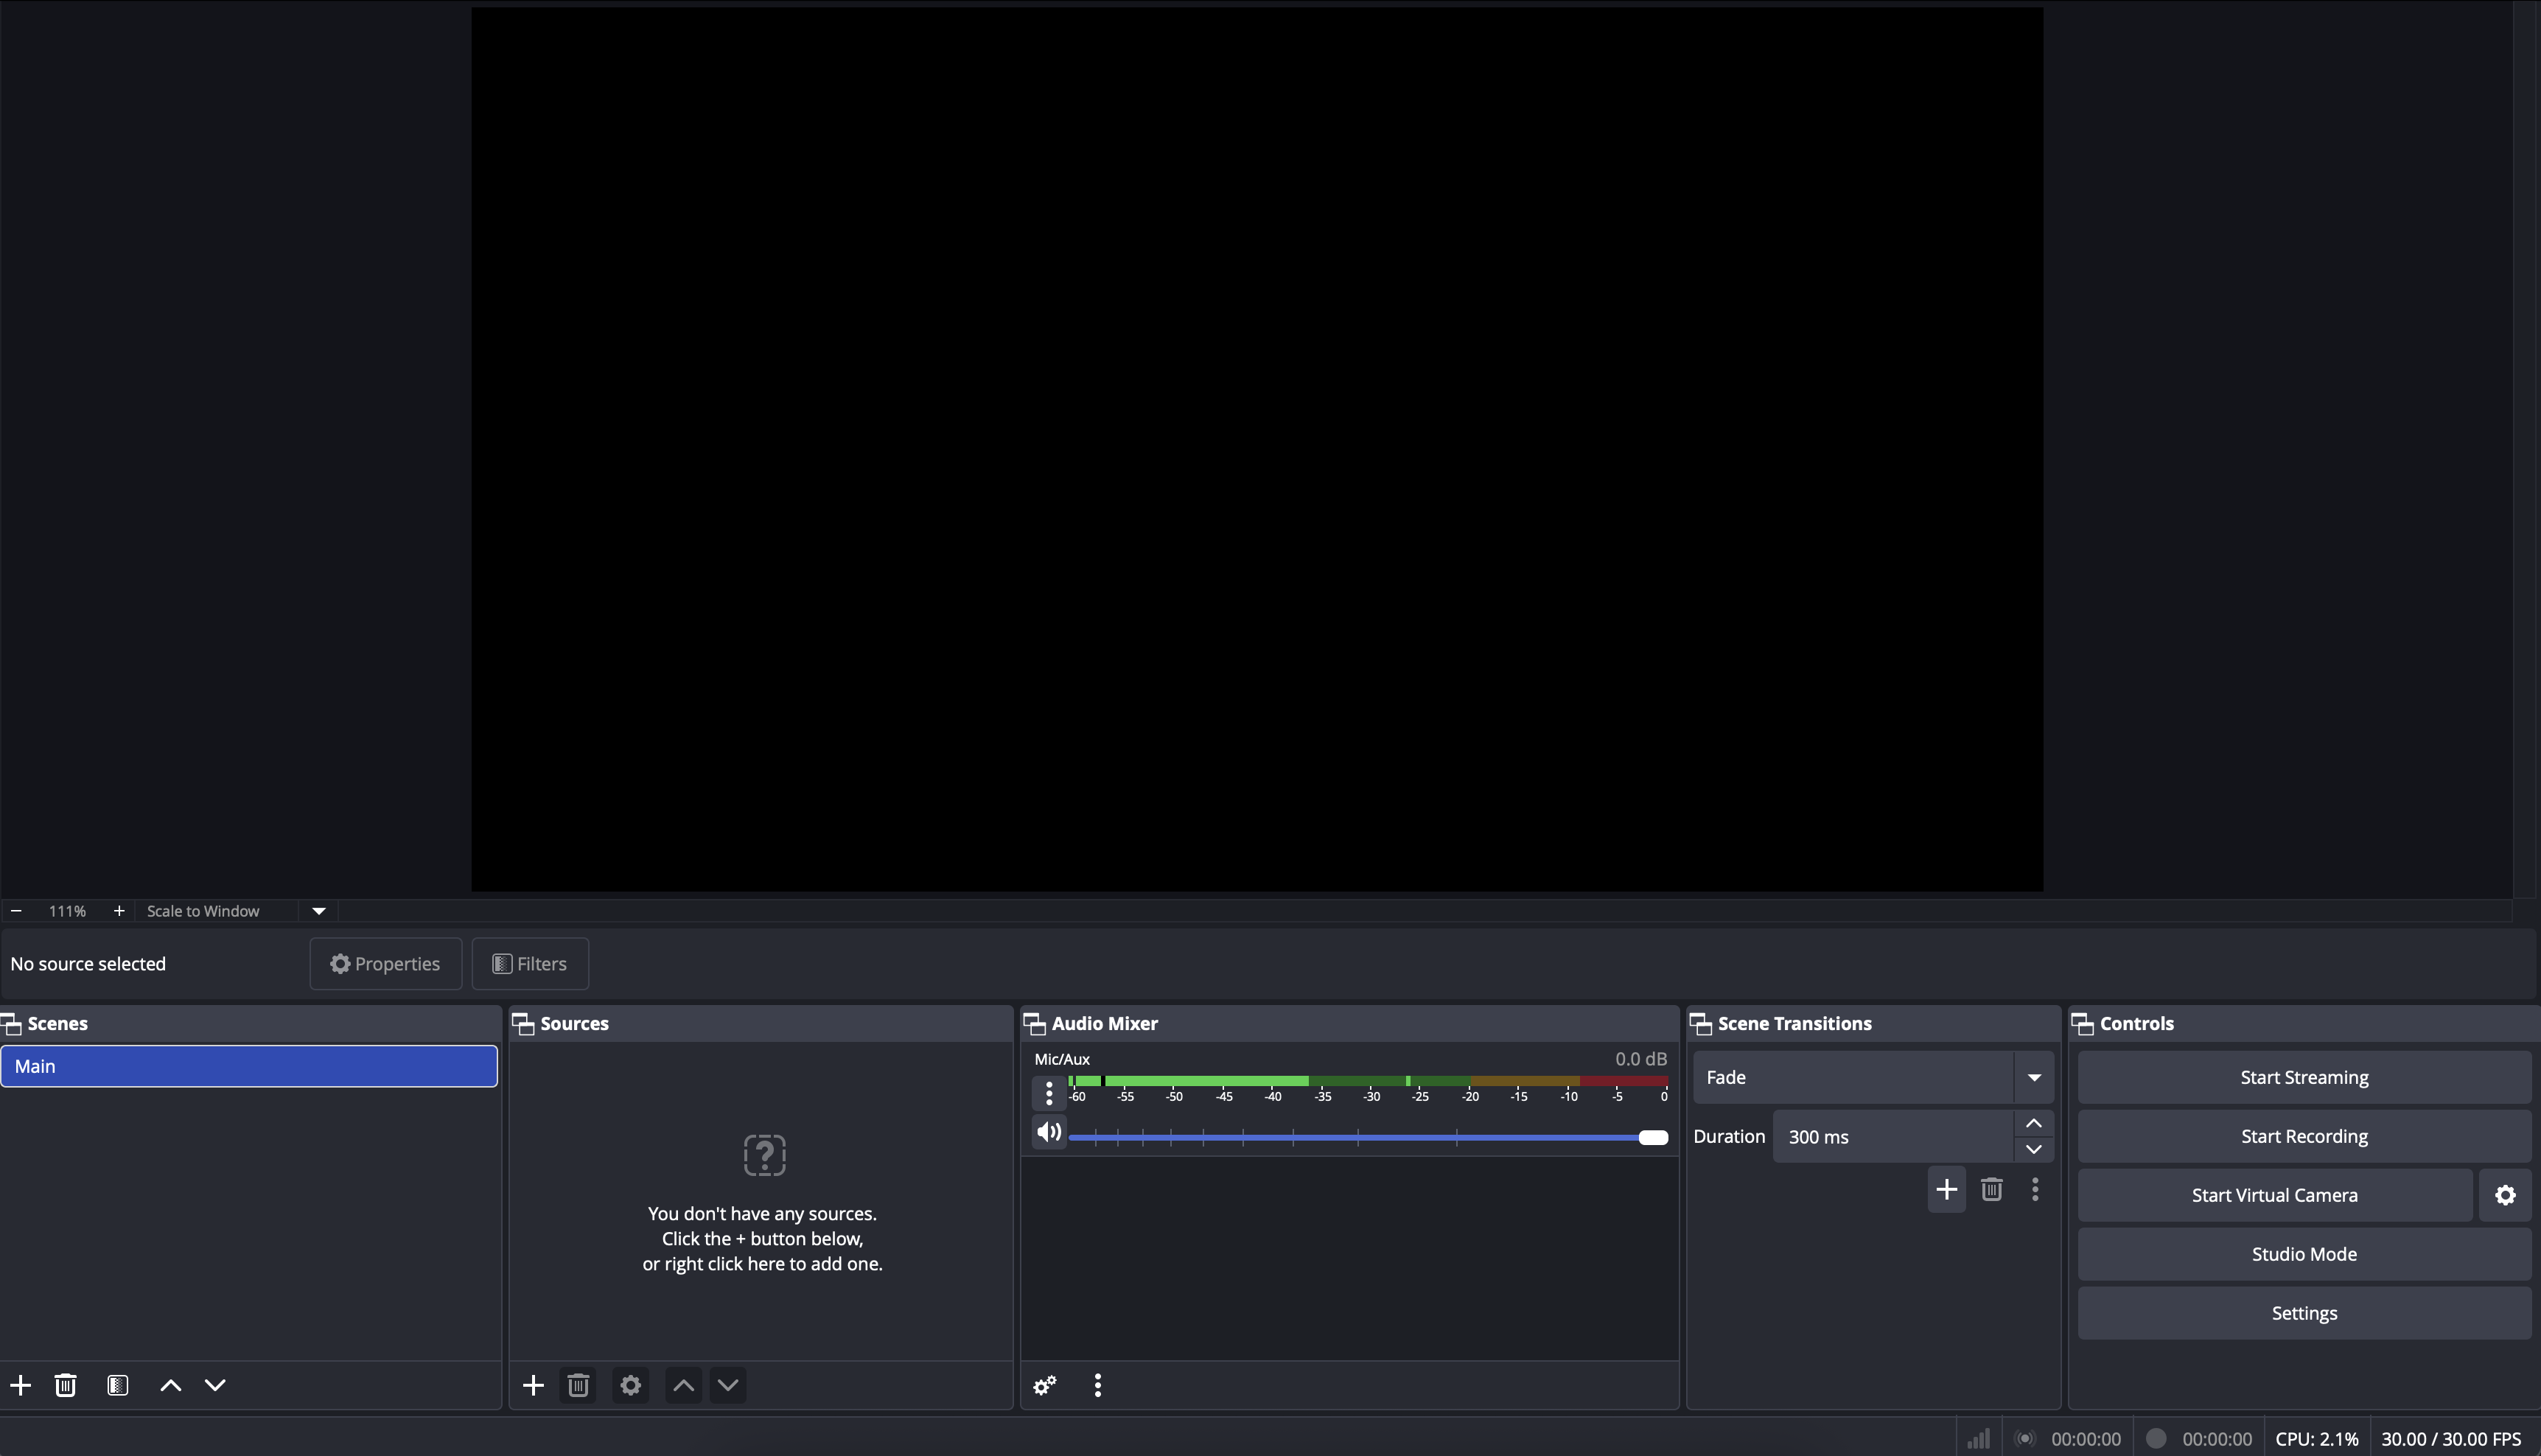The image size is (2541, 1456).
Task: Open Audio Mixer three-dot menu at bottom
Action: point(1098,1385)
